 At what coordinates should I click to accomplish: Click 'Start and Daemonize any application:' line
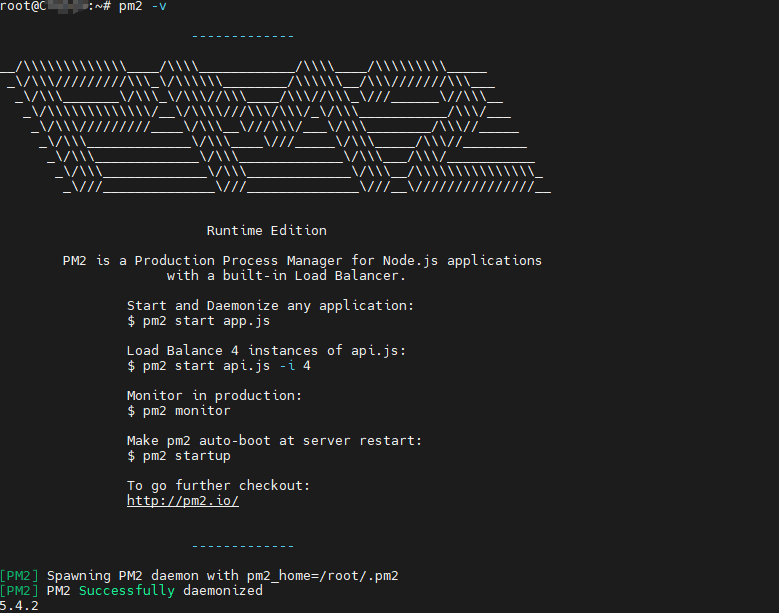270,306
